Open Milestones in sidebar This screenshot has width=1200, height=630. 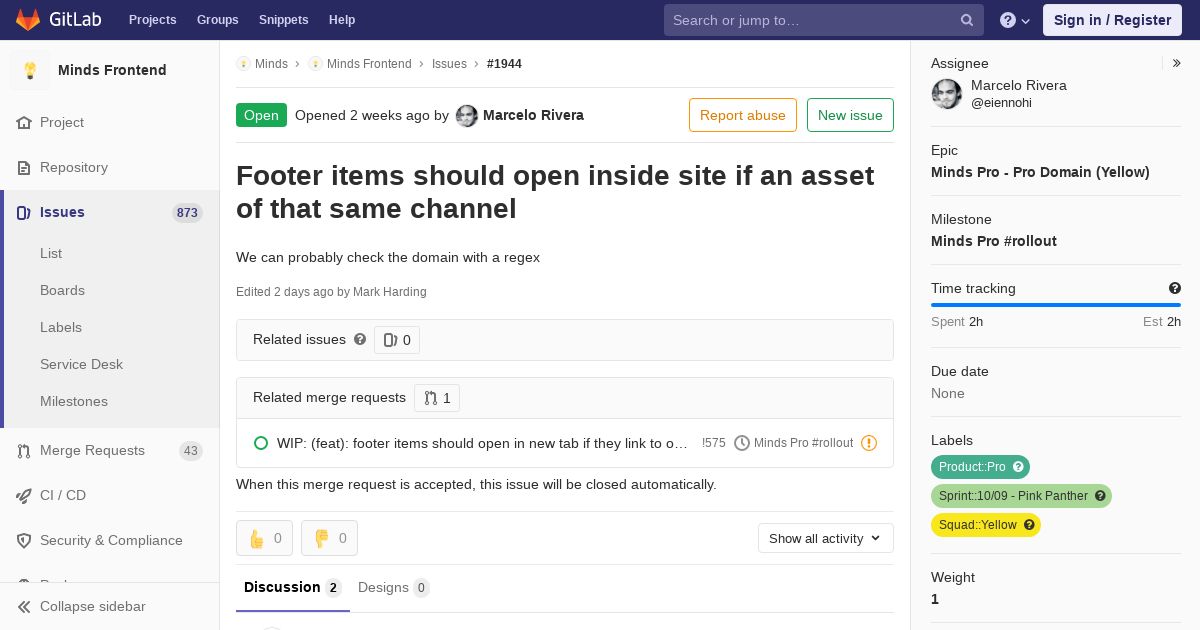(74, 402)
